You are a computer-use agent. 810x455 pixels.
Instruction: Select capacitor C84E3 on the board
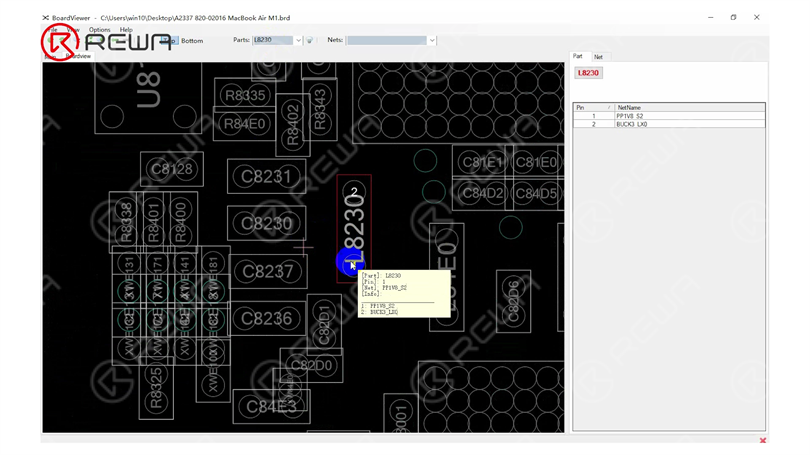271,406
